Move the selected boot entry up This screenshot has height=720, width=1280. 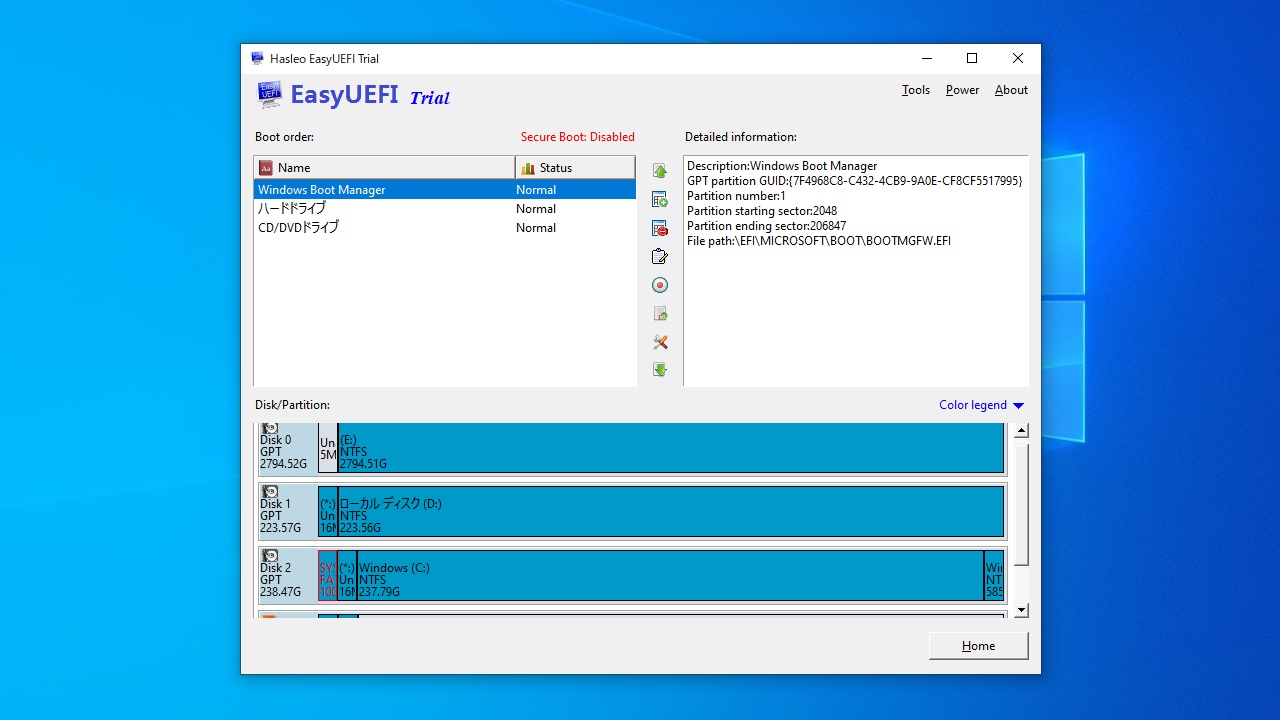pyautogui.click(x=659, y=171)
